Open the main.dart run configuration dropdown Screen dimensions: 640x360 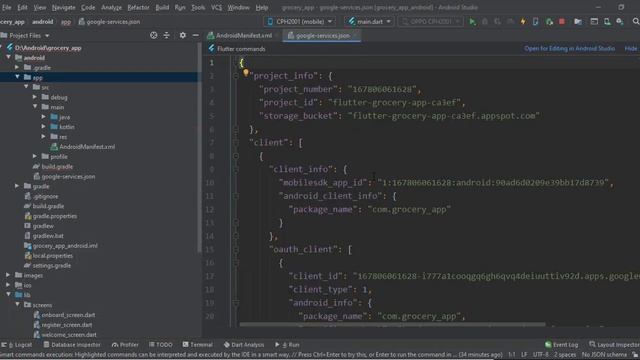(x=370, y=22)
